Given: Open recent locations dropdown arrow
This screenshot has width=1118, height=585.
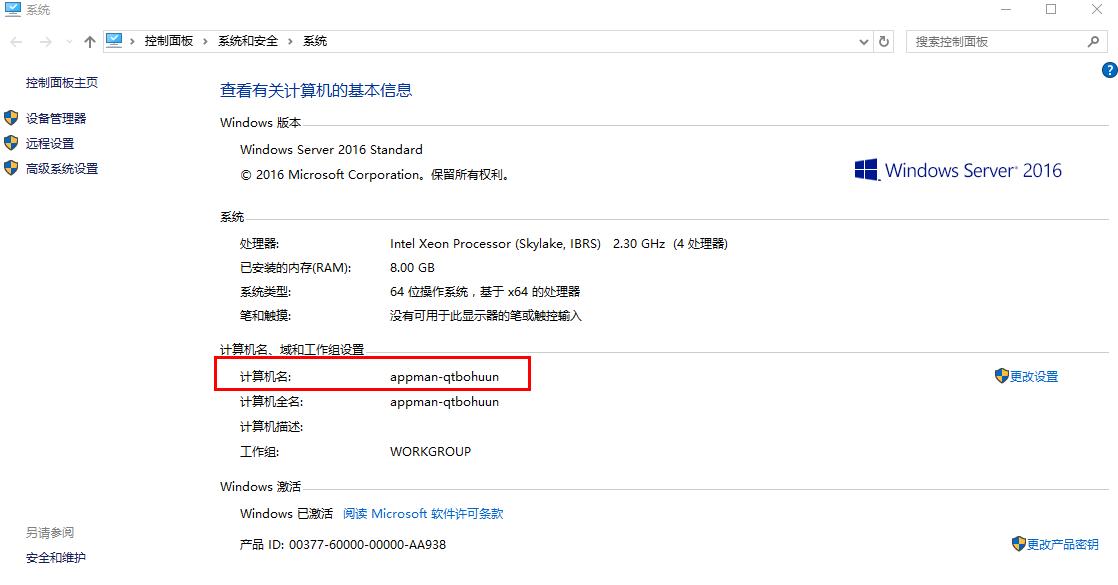Looking at the screenshot, I should tap(69, 42).
